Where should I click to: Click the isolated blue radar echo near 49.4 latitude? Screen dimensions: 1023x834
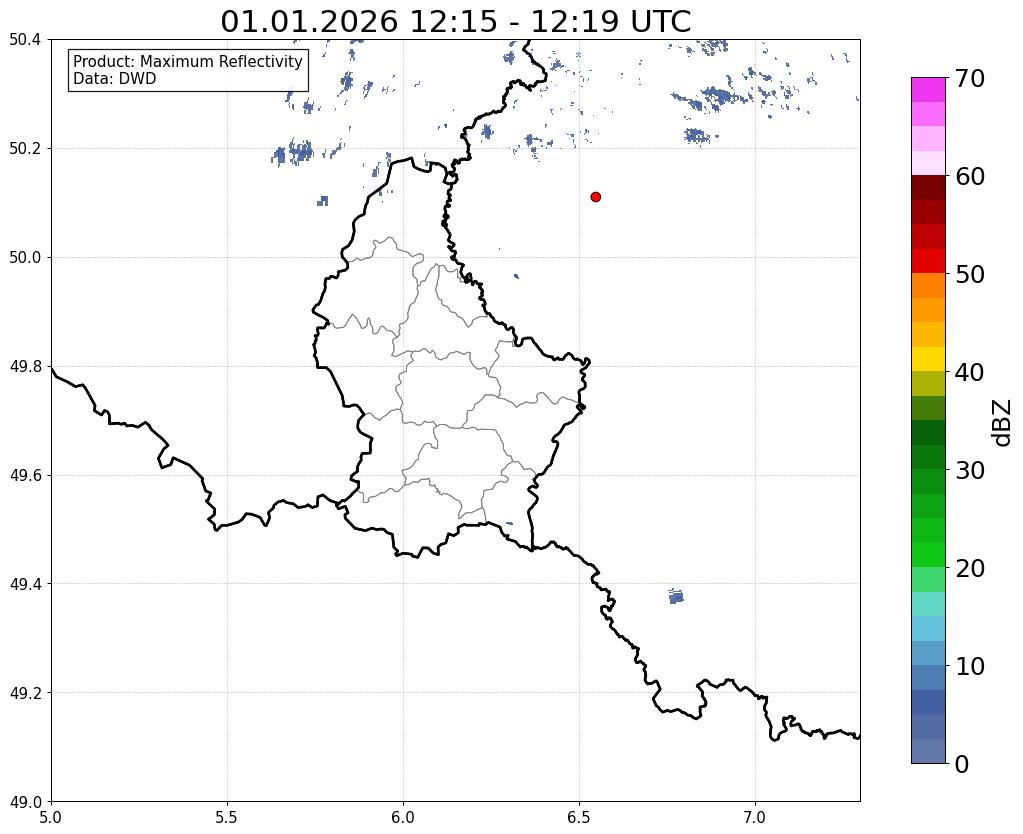click(x=676, y=596)
